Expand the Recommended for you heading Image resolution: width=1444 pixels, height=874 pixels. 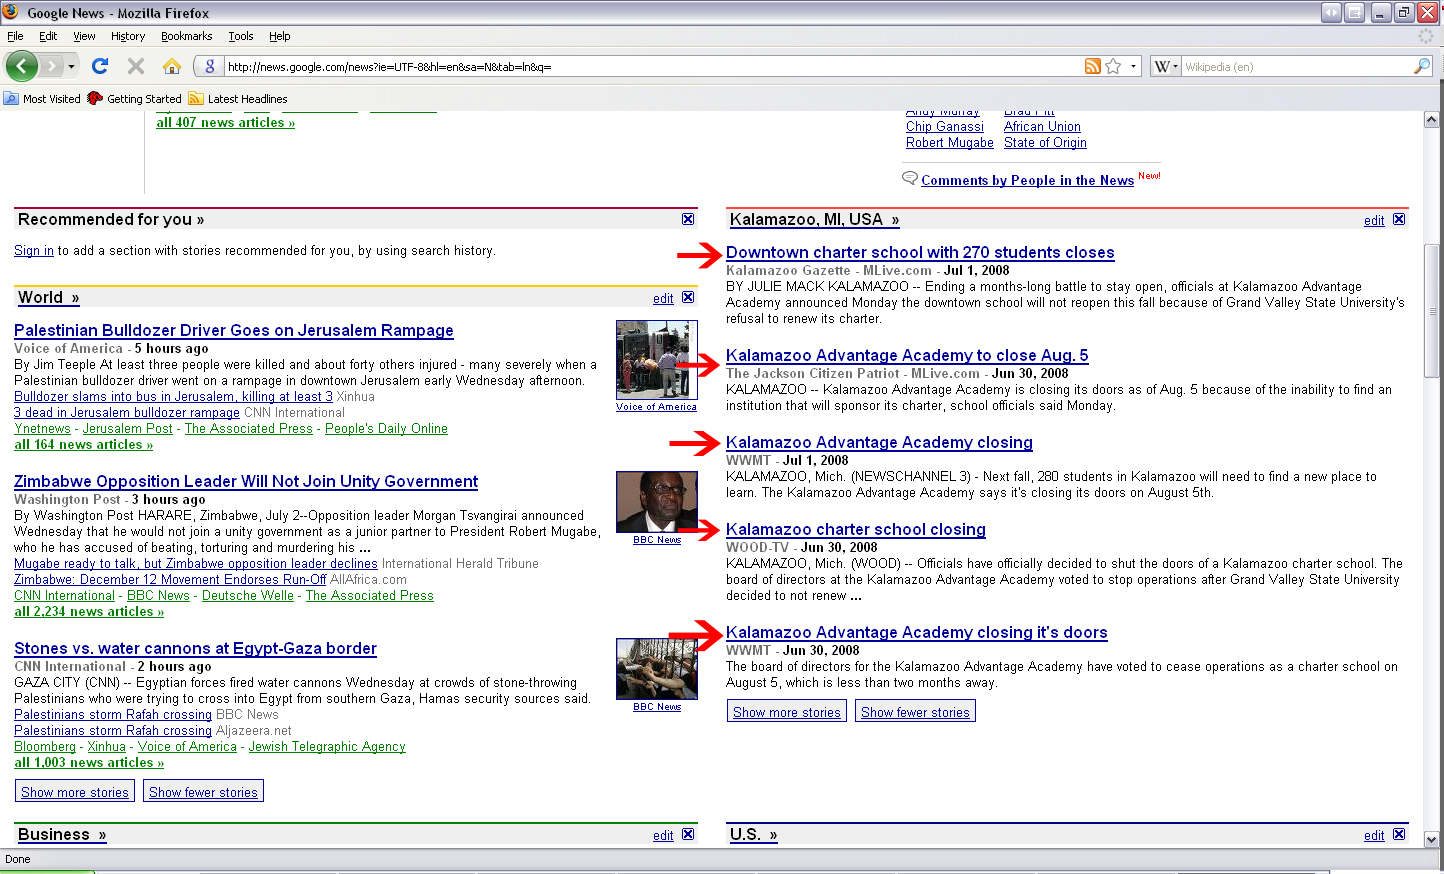click(x=111, y=219)
